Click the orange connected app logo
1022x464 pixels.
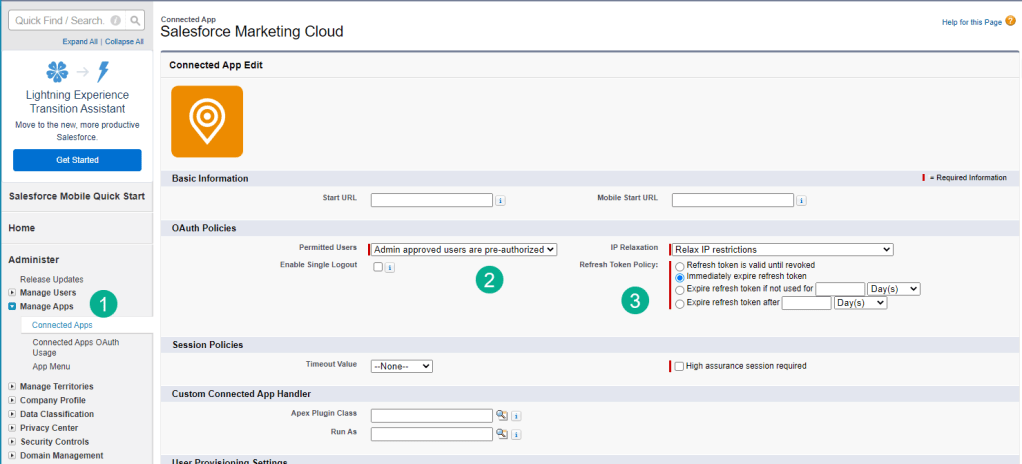pyautogui.click(x=207, y=121)
